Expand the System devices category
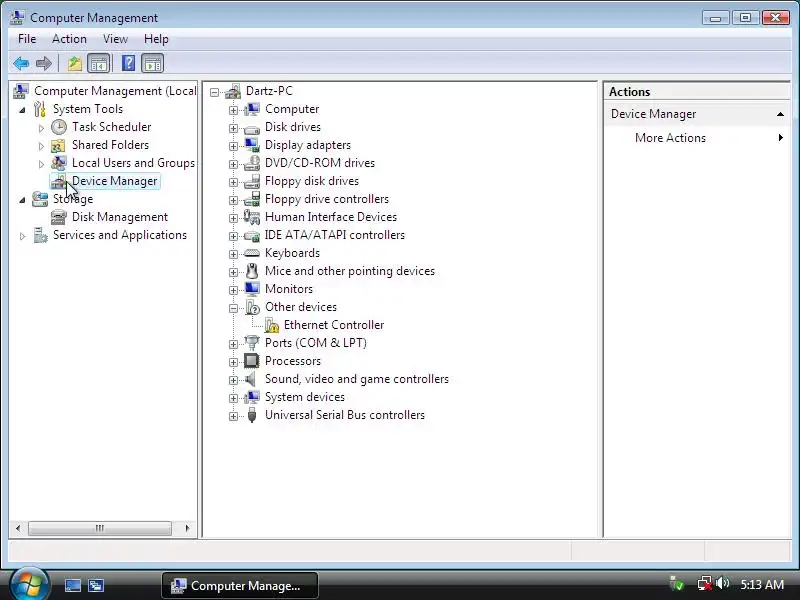 233,398
